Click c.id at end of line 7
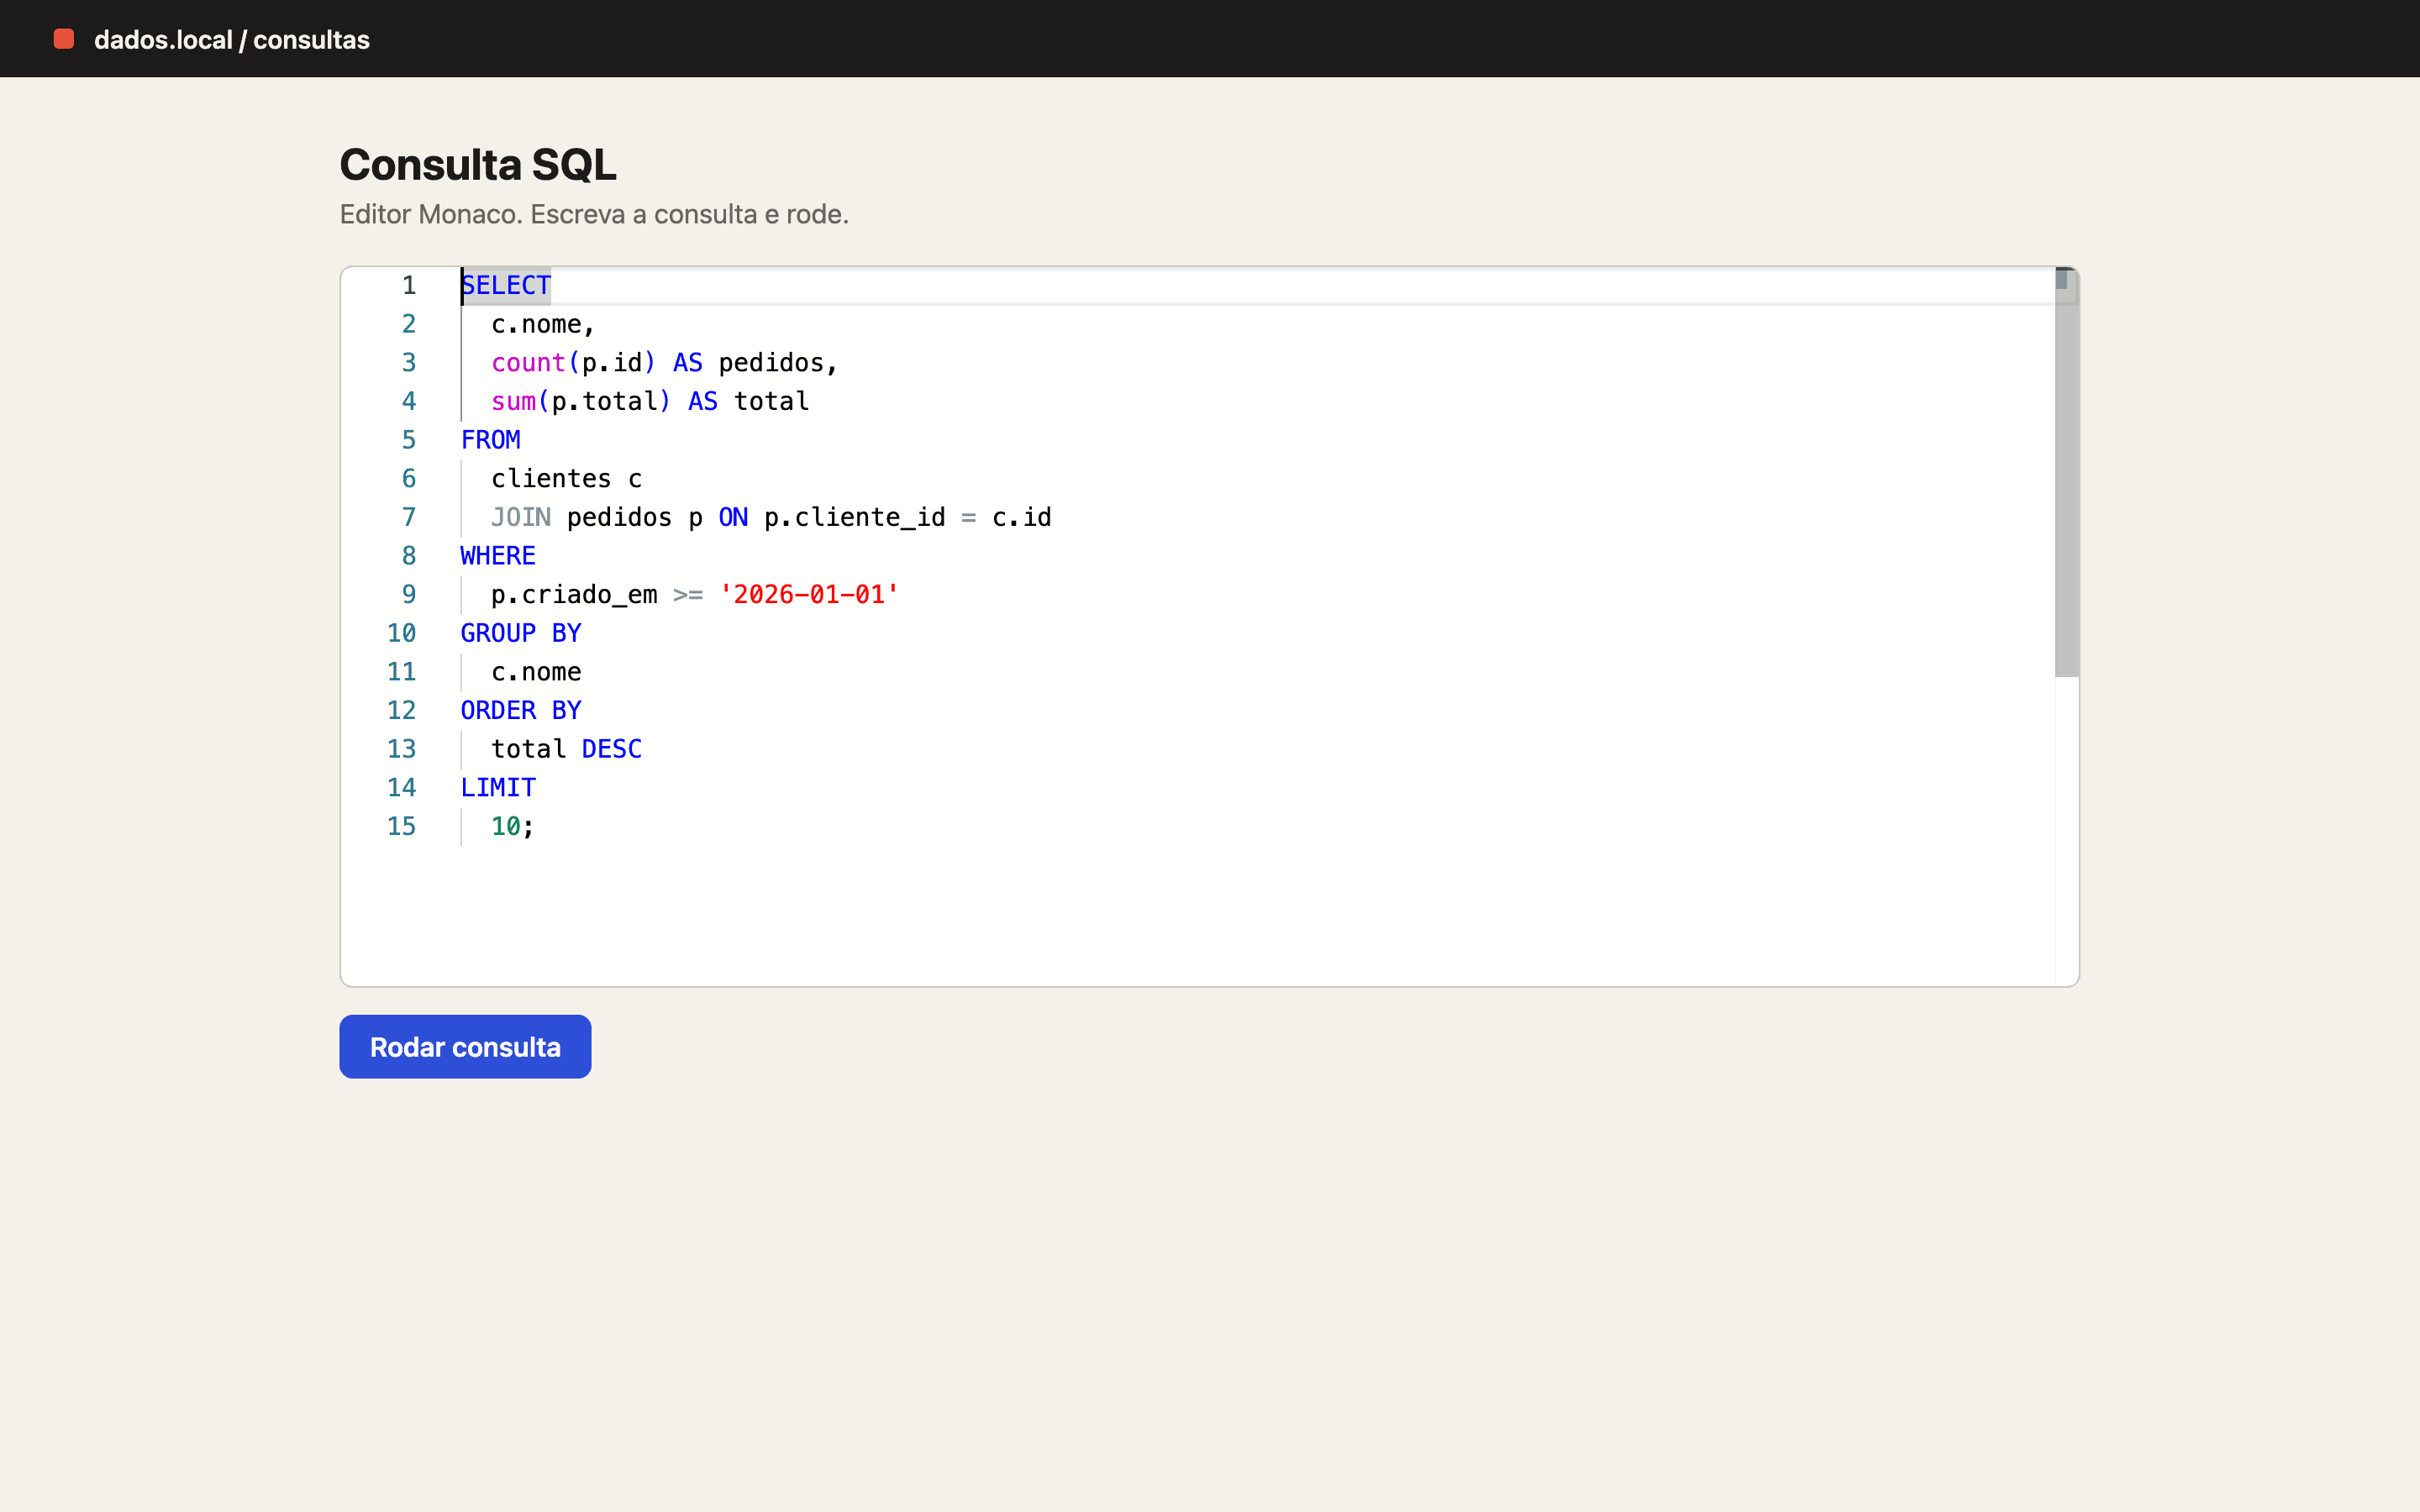This screenshot has height=1512, width=2420. [x=1021, y=518]
